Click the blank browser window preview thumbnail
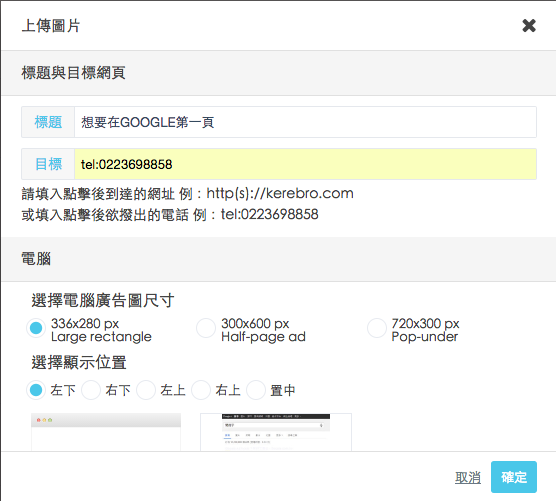Viewport: 556px width, 501px height. tap(106, 432)
